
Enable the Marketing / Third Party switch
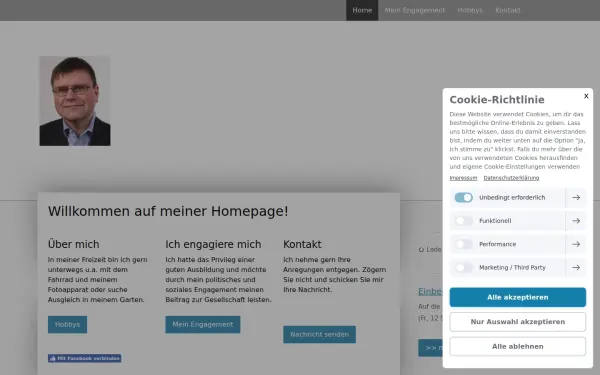[x=463, y=267]
